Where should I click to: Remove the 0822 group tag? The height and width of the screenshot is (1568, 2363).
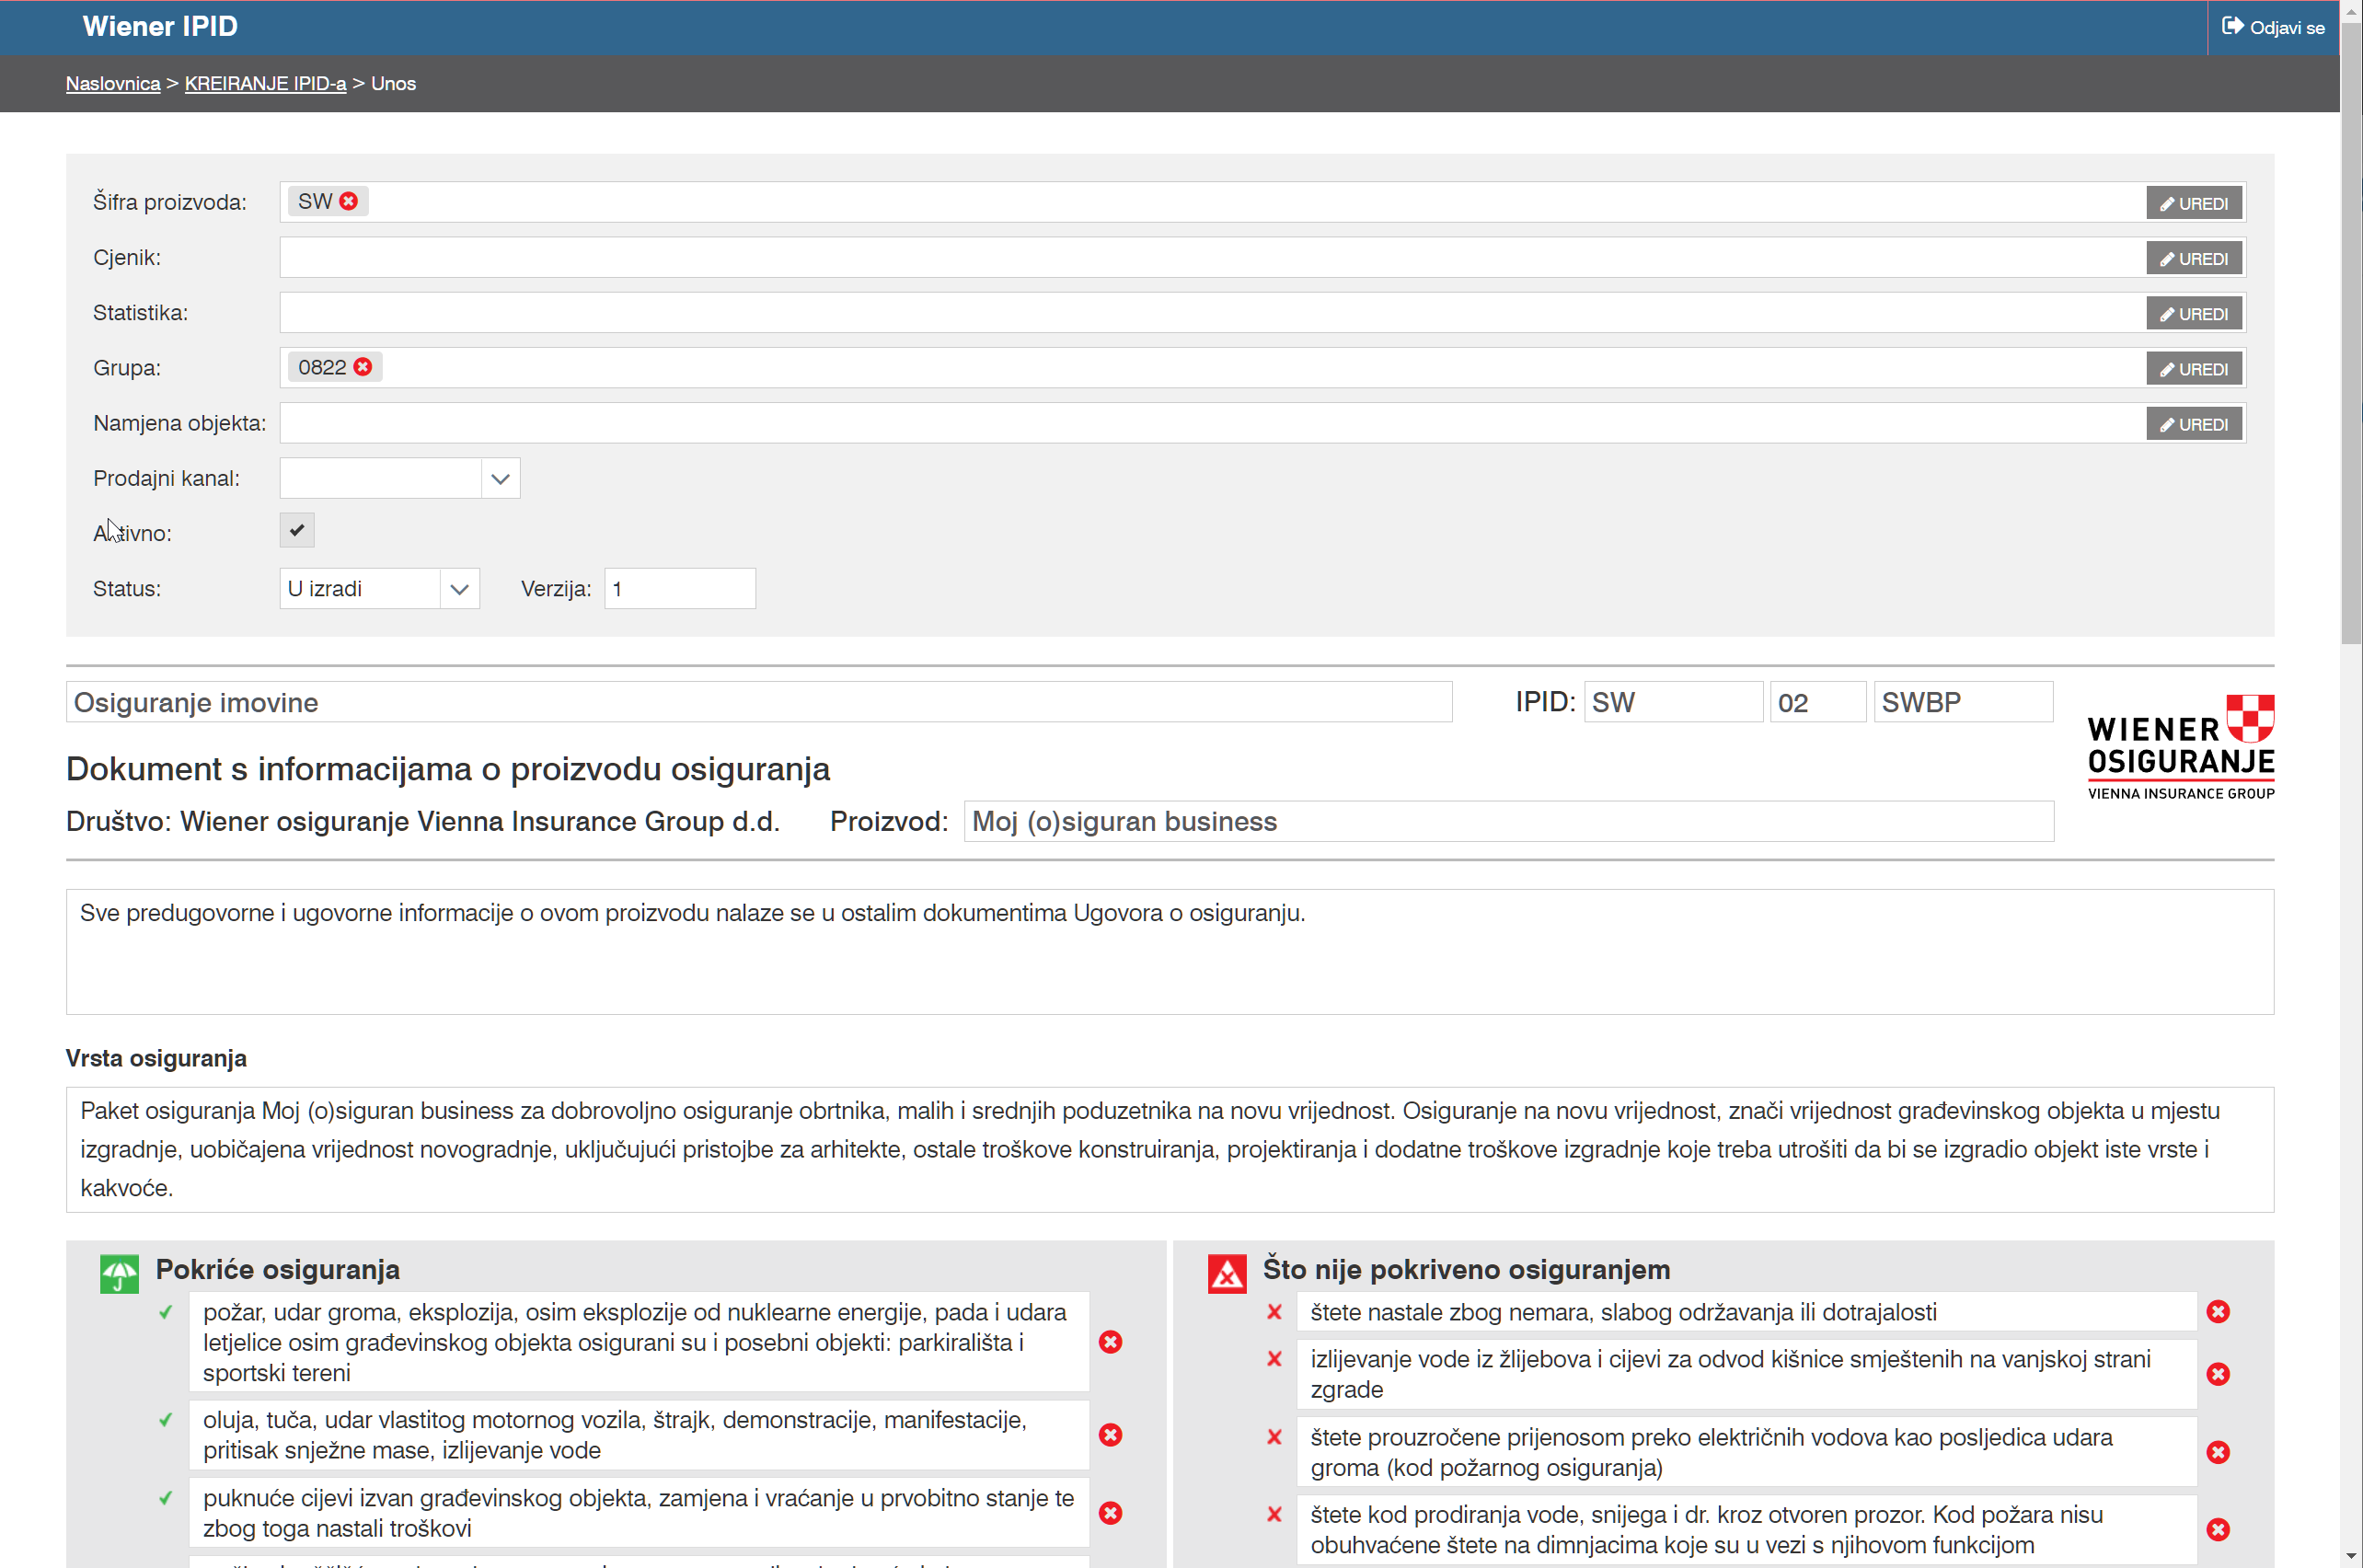point(363,367)
